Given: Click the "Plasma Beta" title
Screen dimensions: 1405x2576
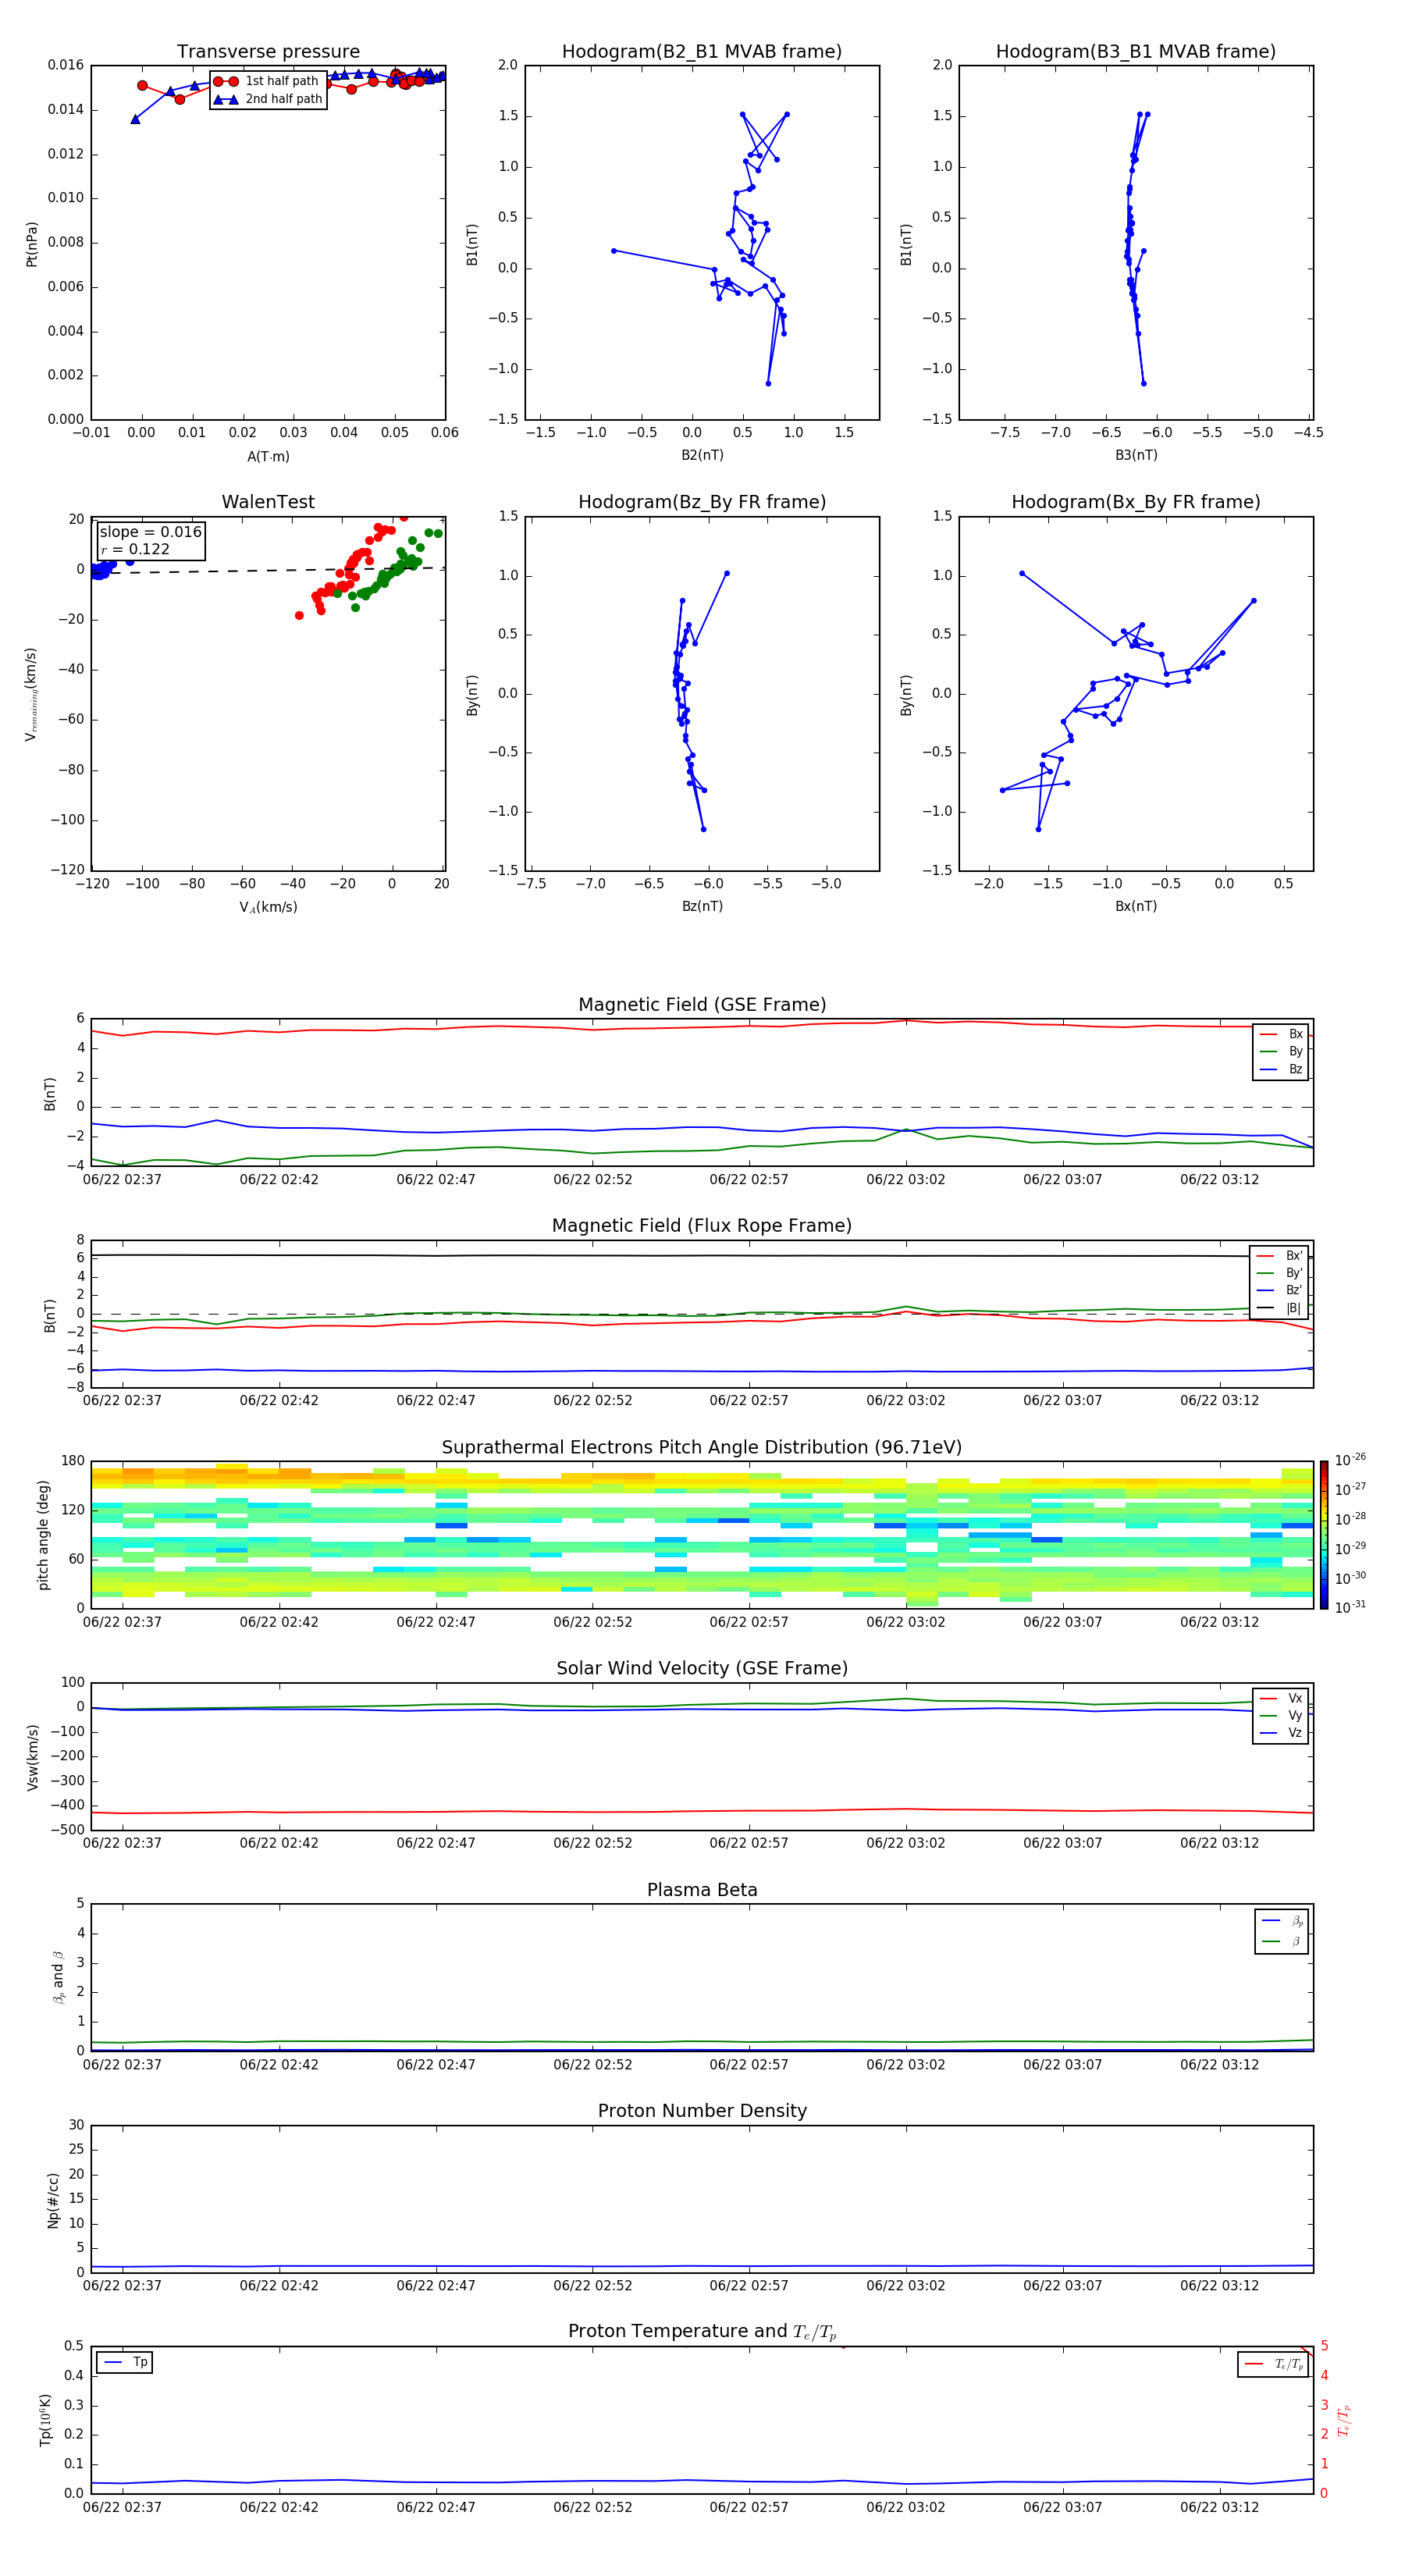Looking at the screenshot, I should coord(702,1890).
